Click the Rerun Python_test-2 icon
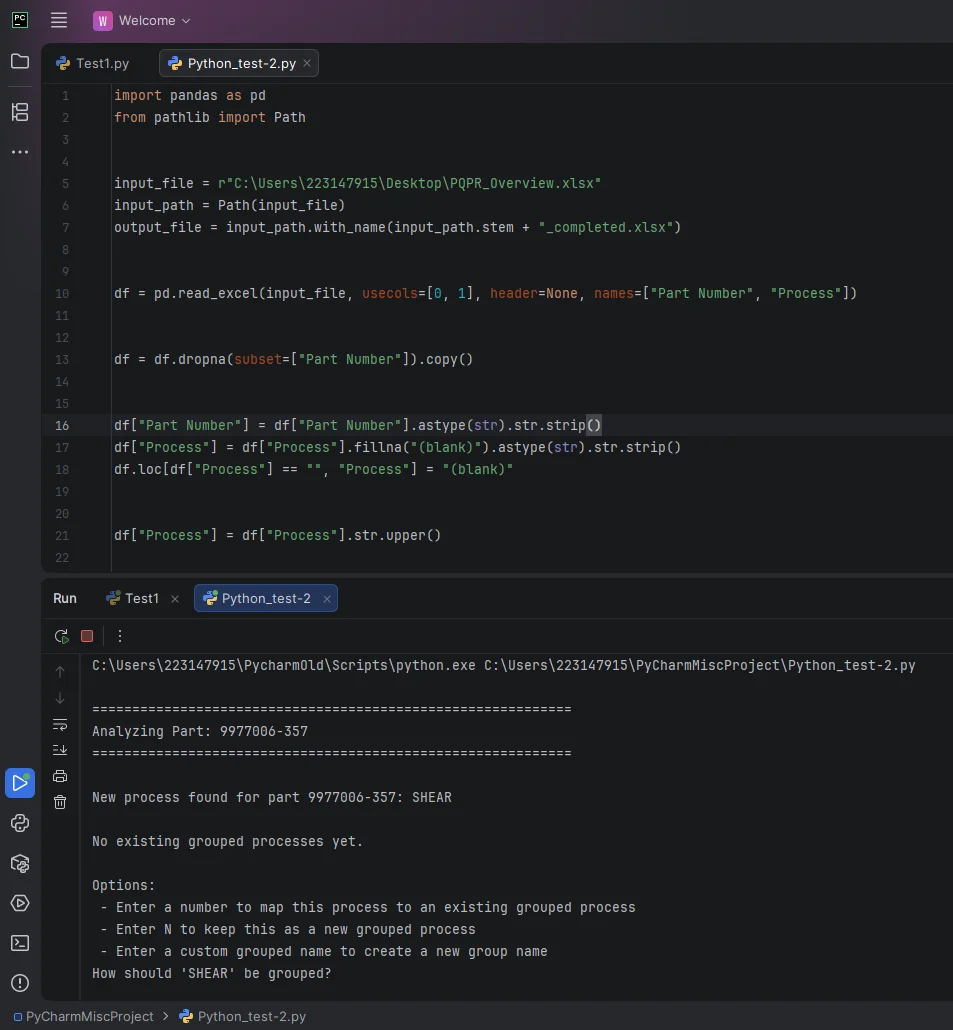Viewport: 953px width, 1030px height. (x=61, y=636)
